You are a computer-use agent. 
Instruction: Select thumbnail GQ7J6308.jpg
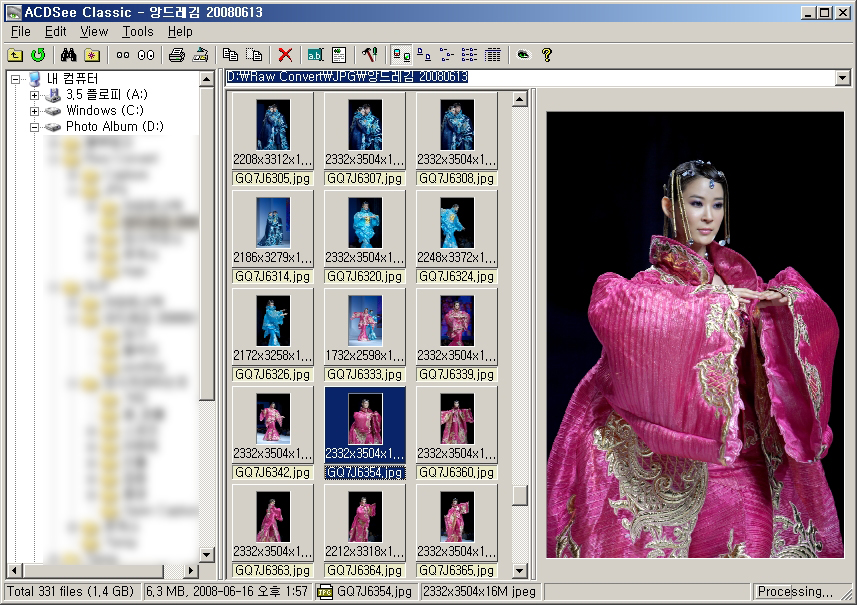tap(456, 139)
